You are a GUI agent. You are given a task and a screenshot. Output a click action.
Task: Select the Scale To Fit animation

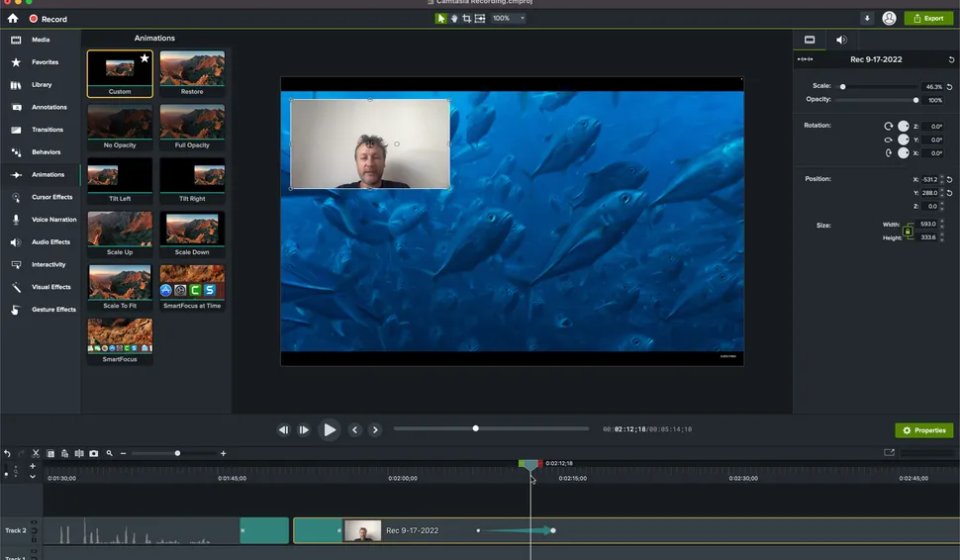(120, 288)
